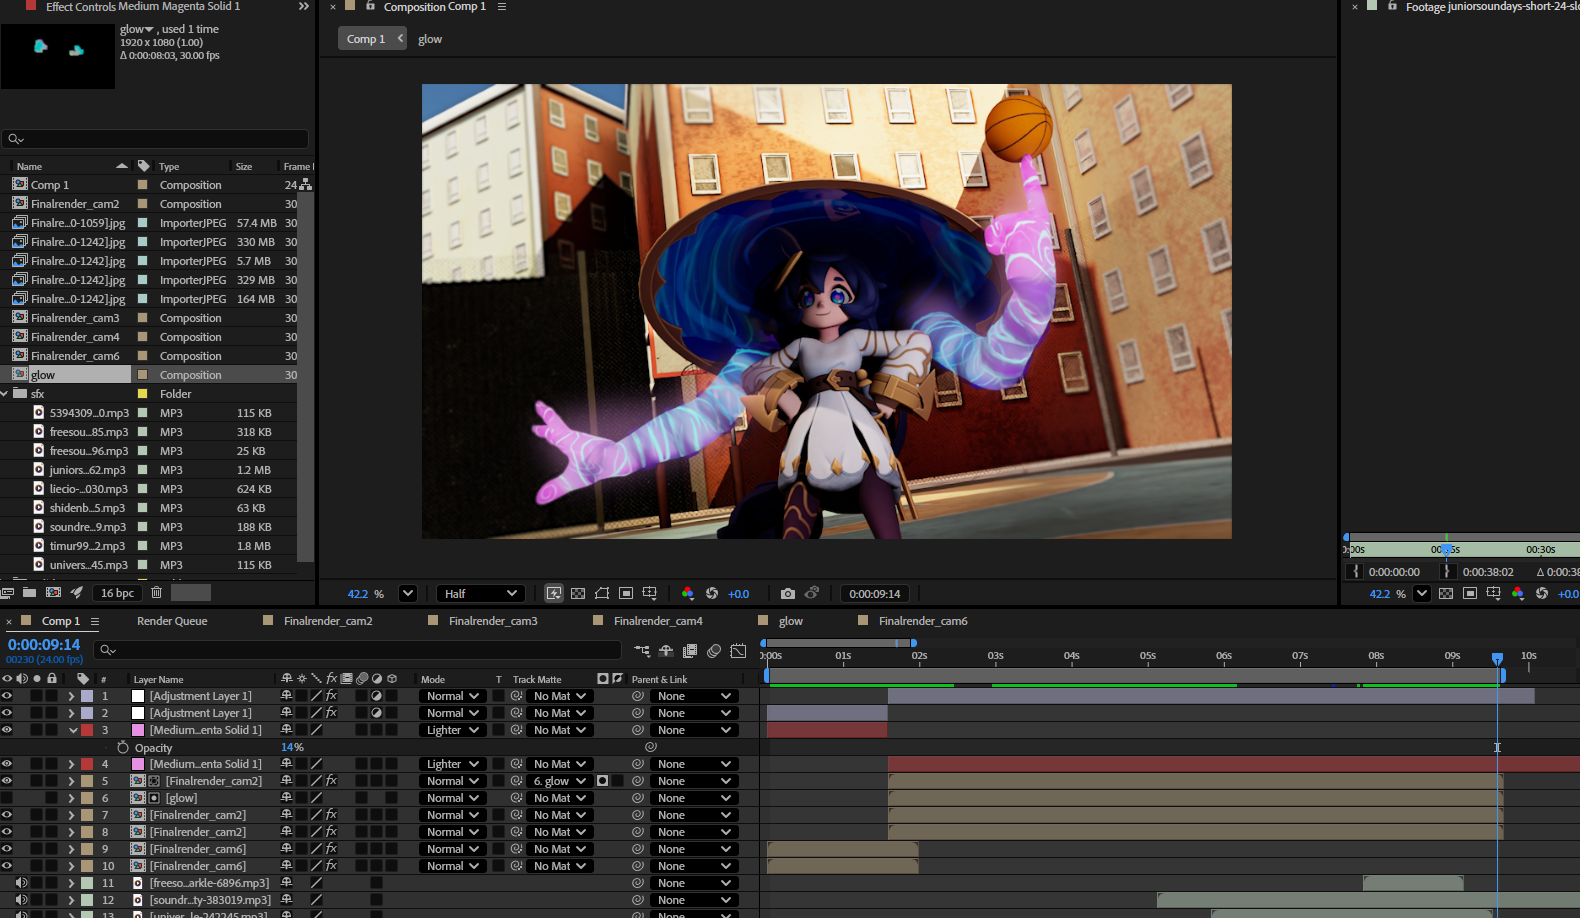
Task: Show the hidden glow layer 6
Action: point(7,798)
